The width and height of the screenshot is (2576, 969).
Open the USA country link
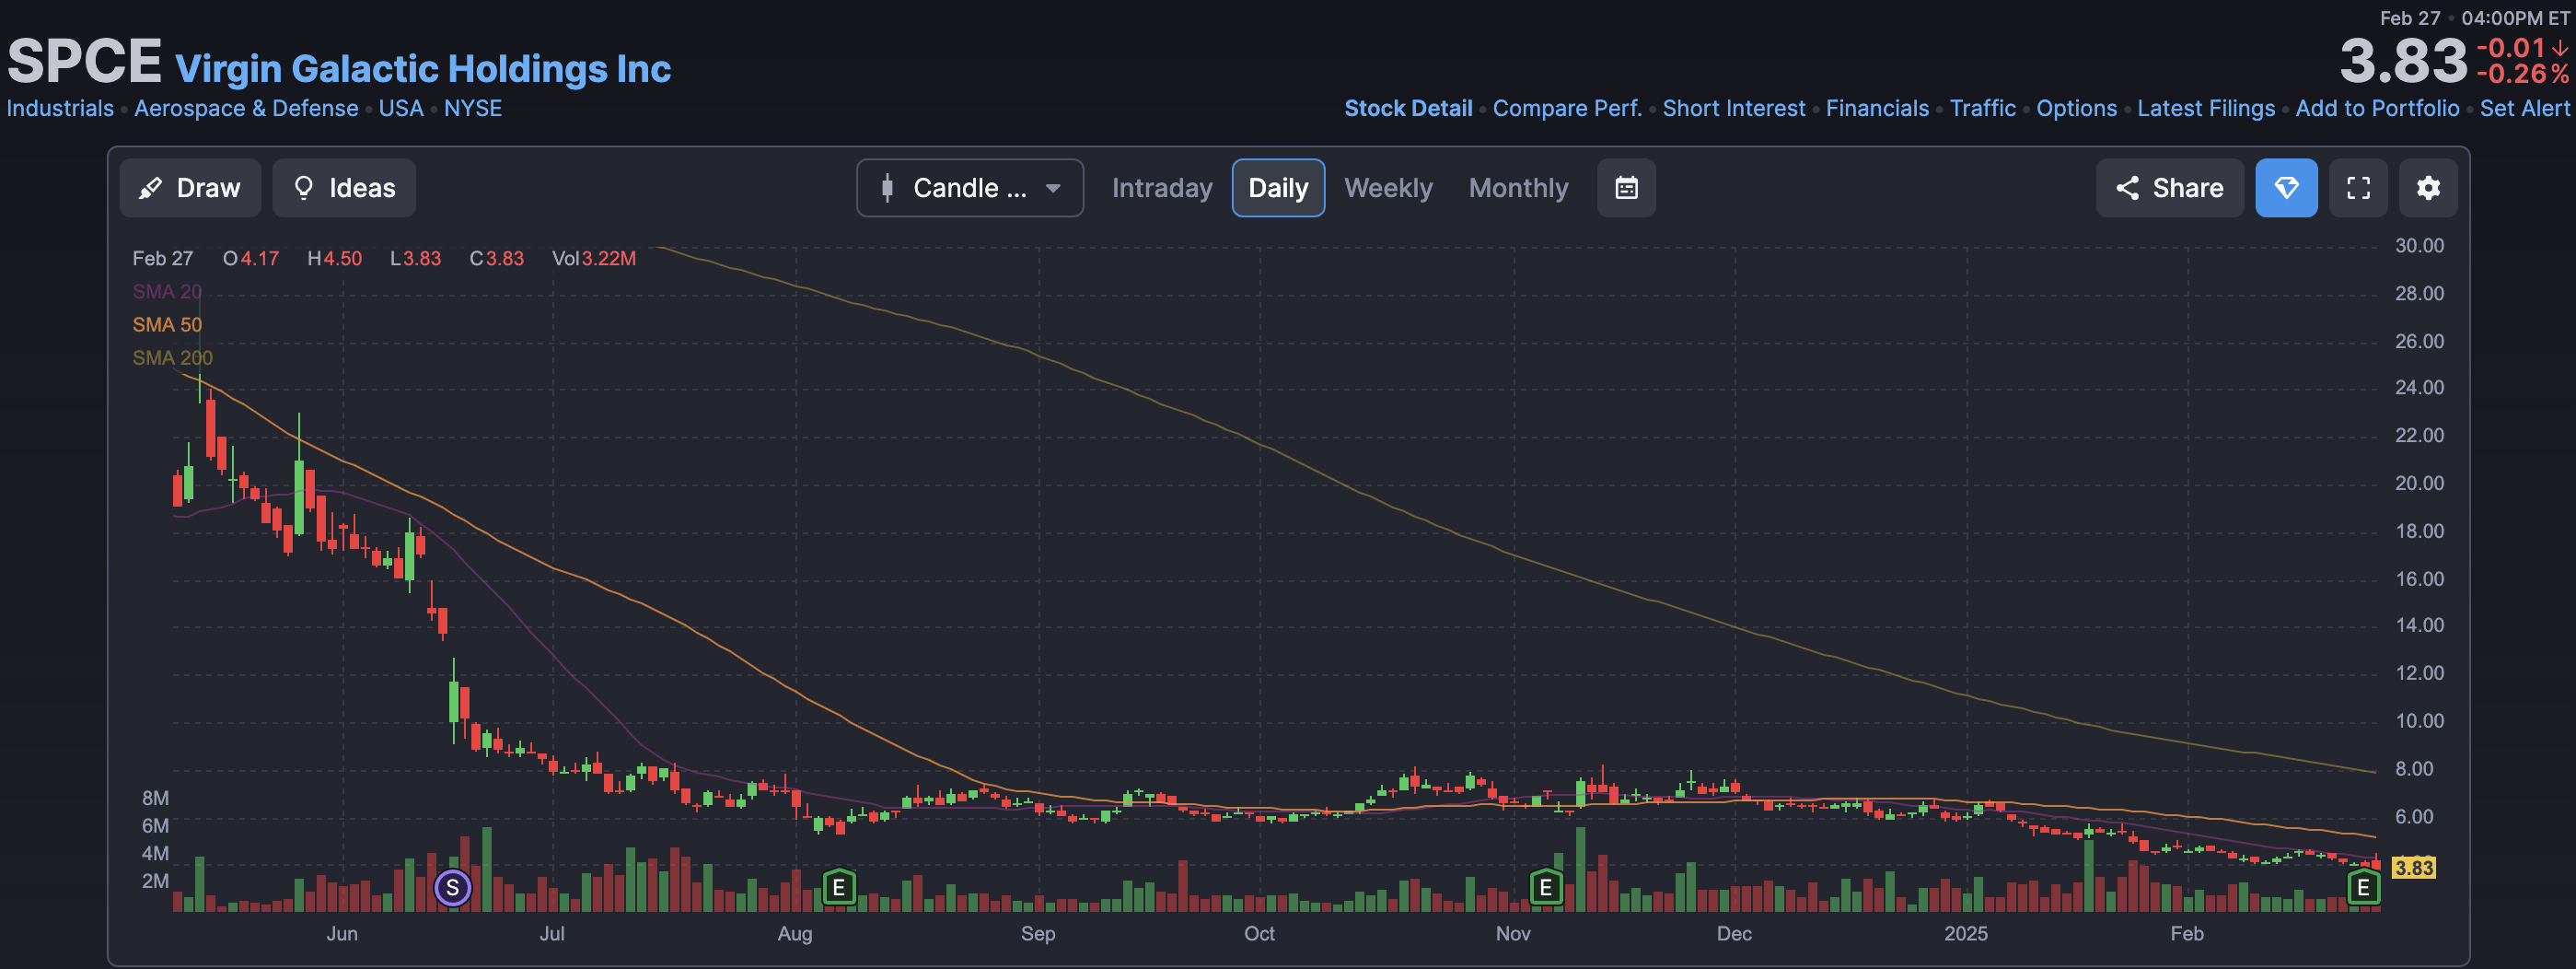(401, 108)
